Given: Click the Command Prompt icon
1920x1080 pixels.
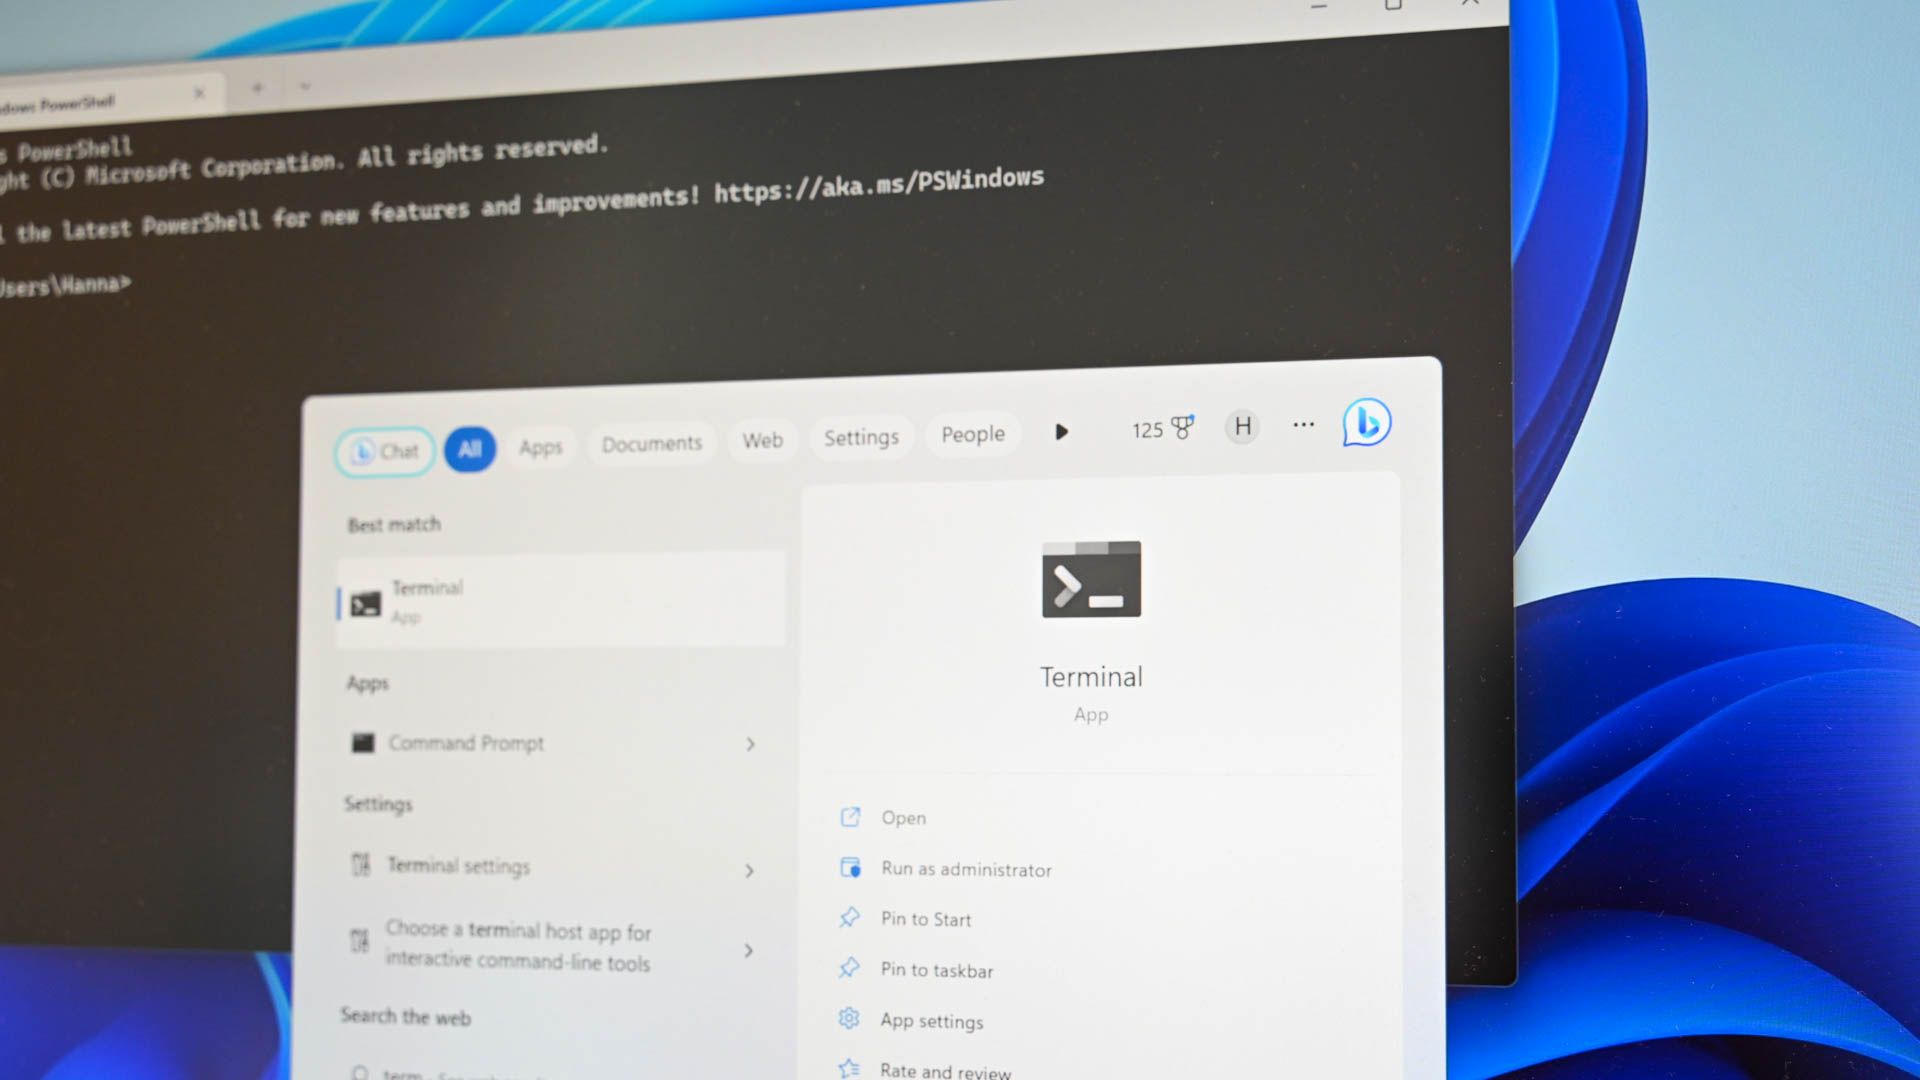Looking at the screenshot, I should point(363,741).
